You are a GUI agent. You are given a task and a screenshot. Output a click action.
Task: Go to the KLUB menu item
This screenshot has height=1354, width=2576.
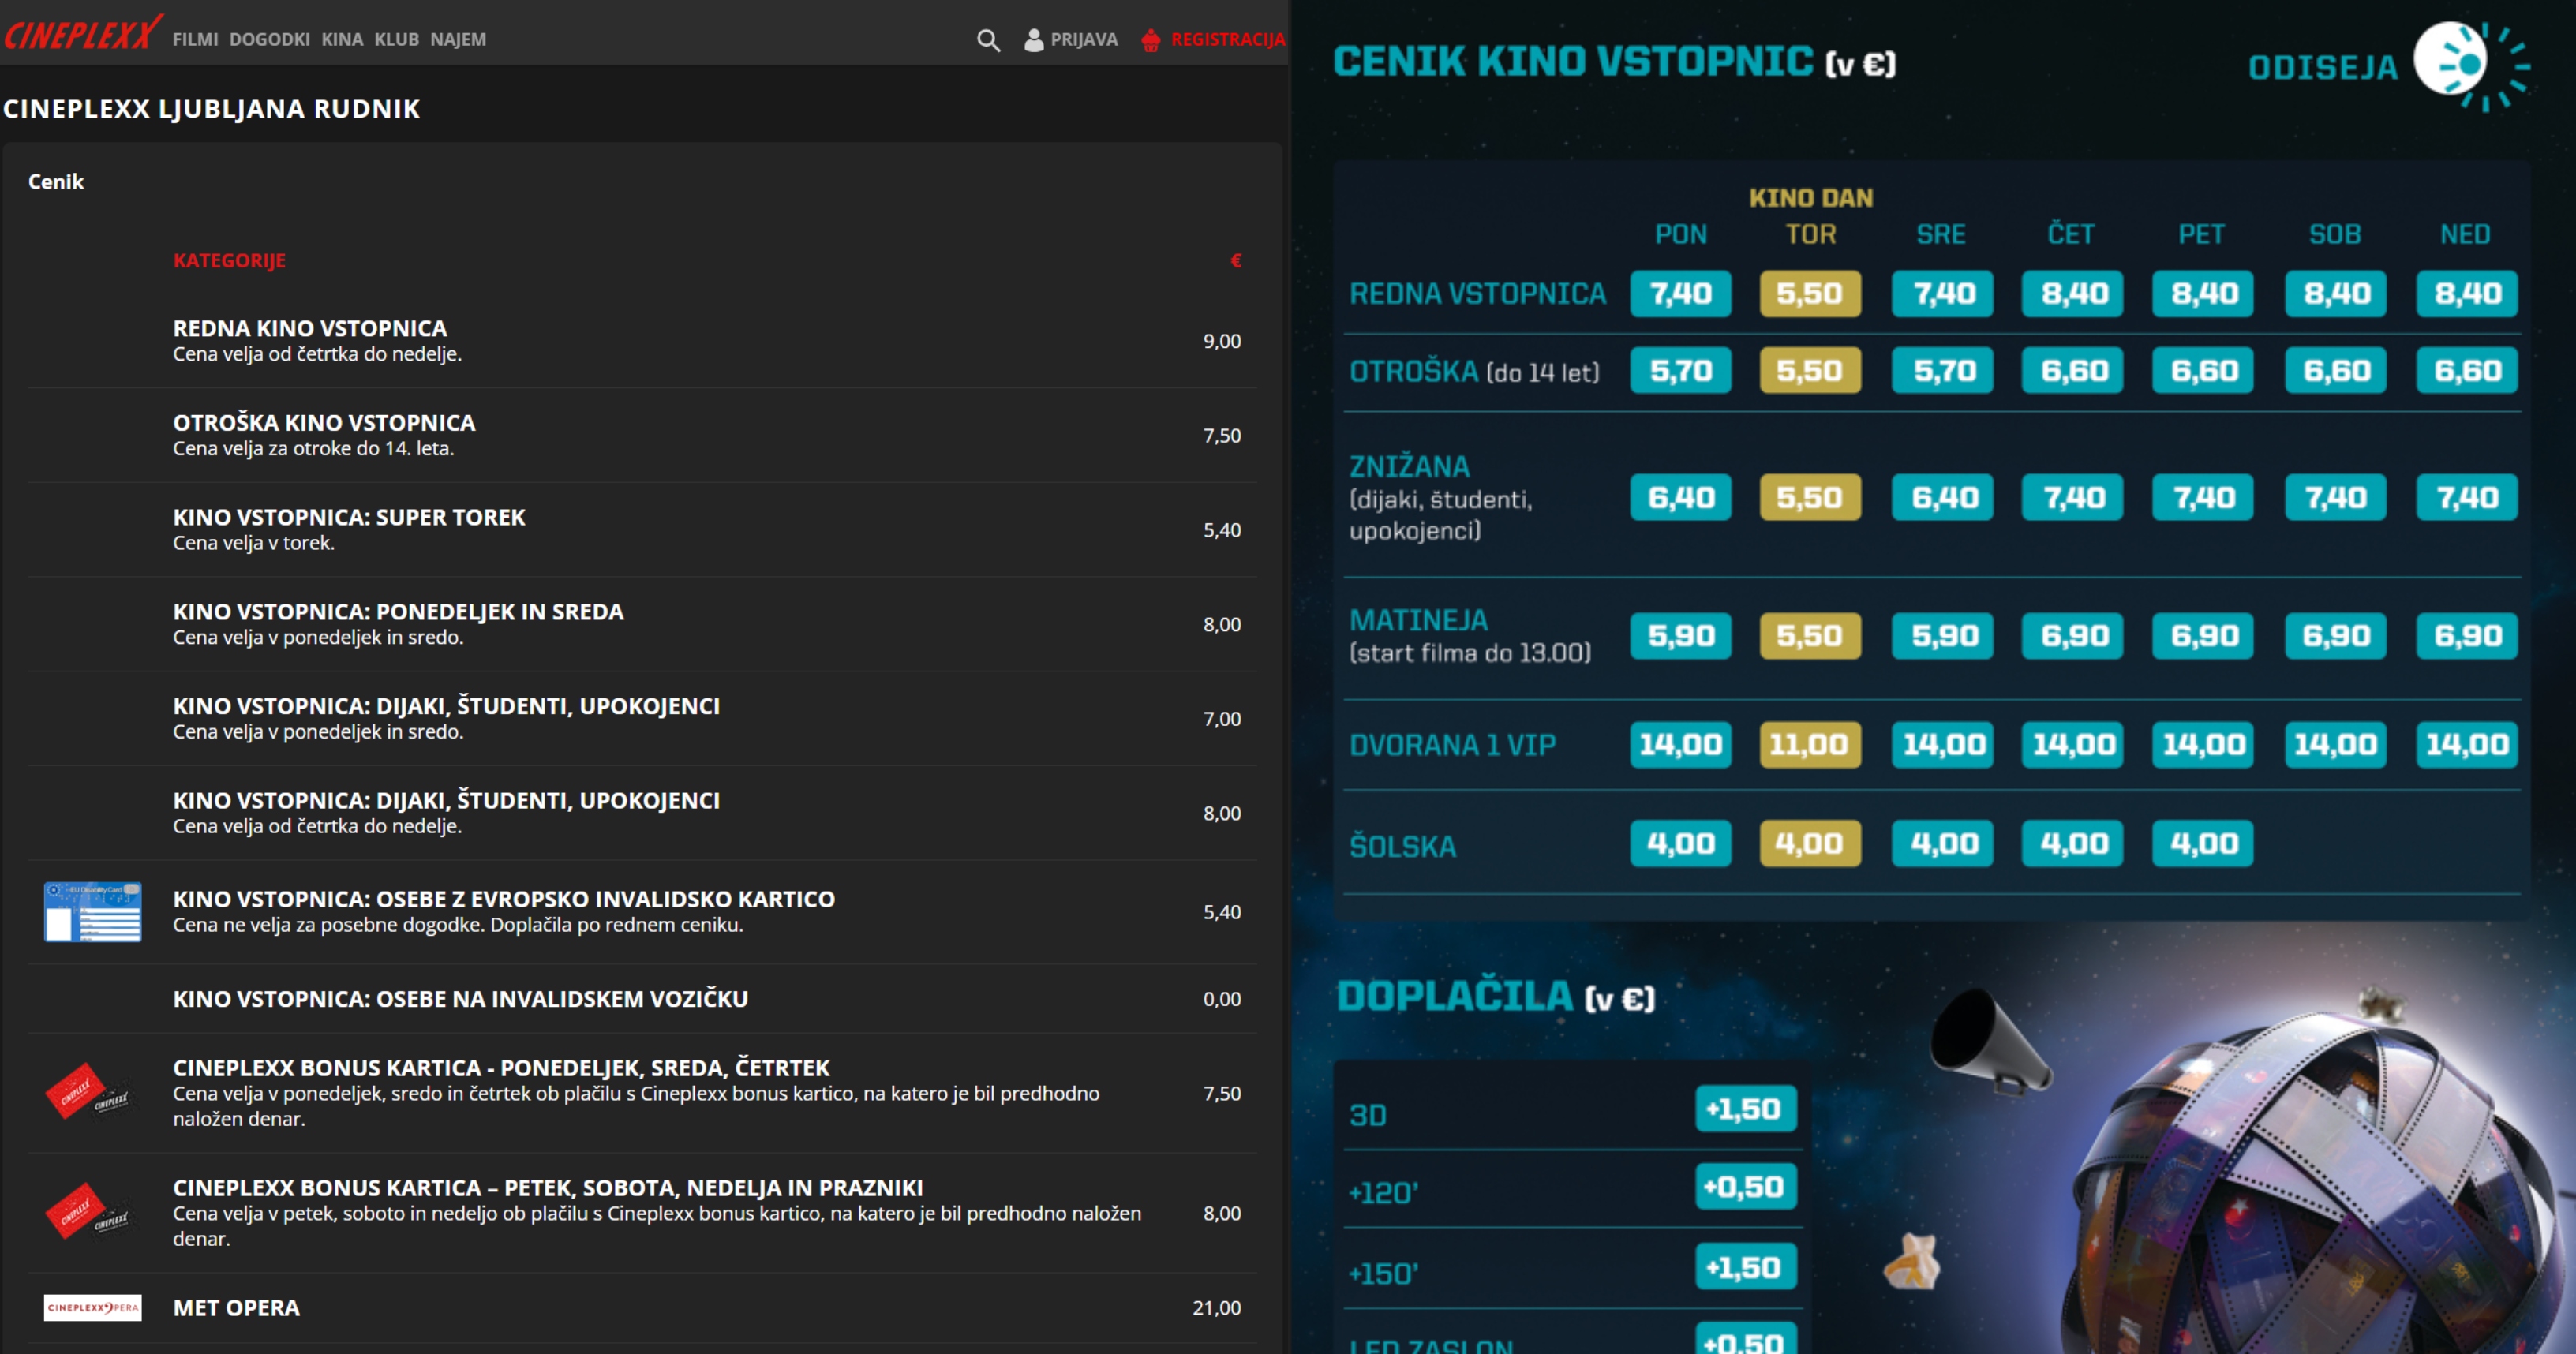click(396, 40)
